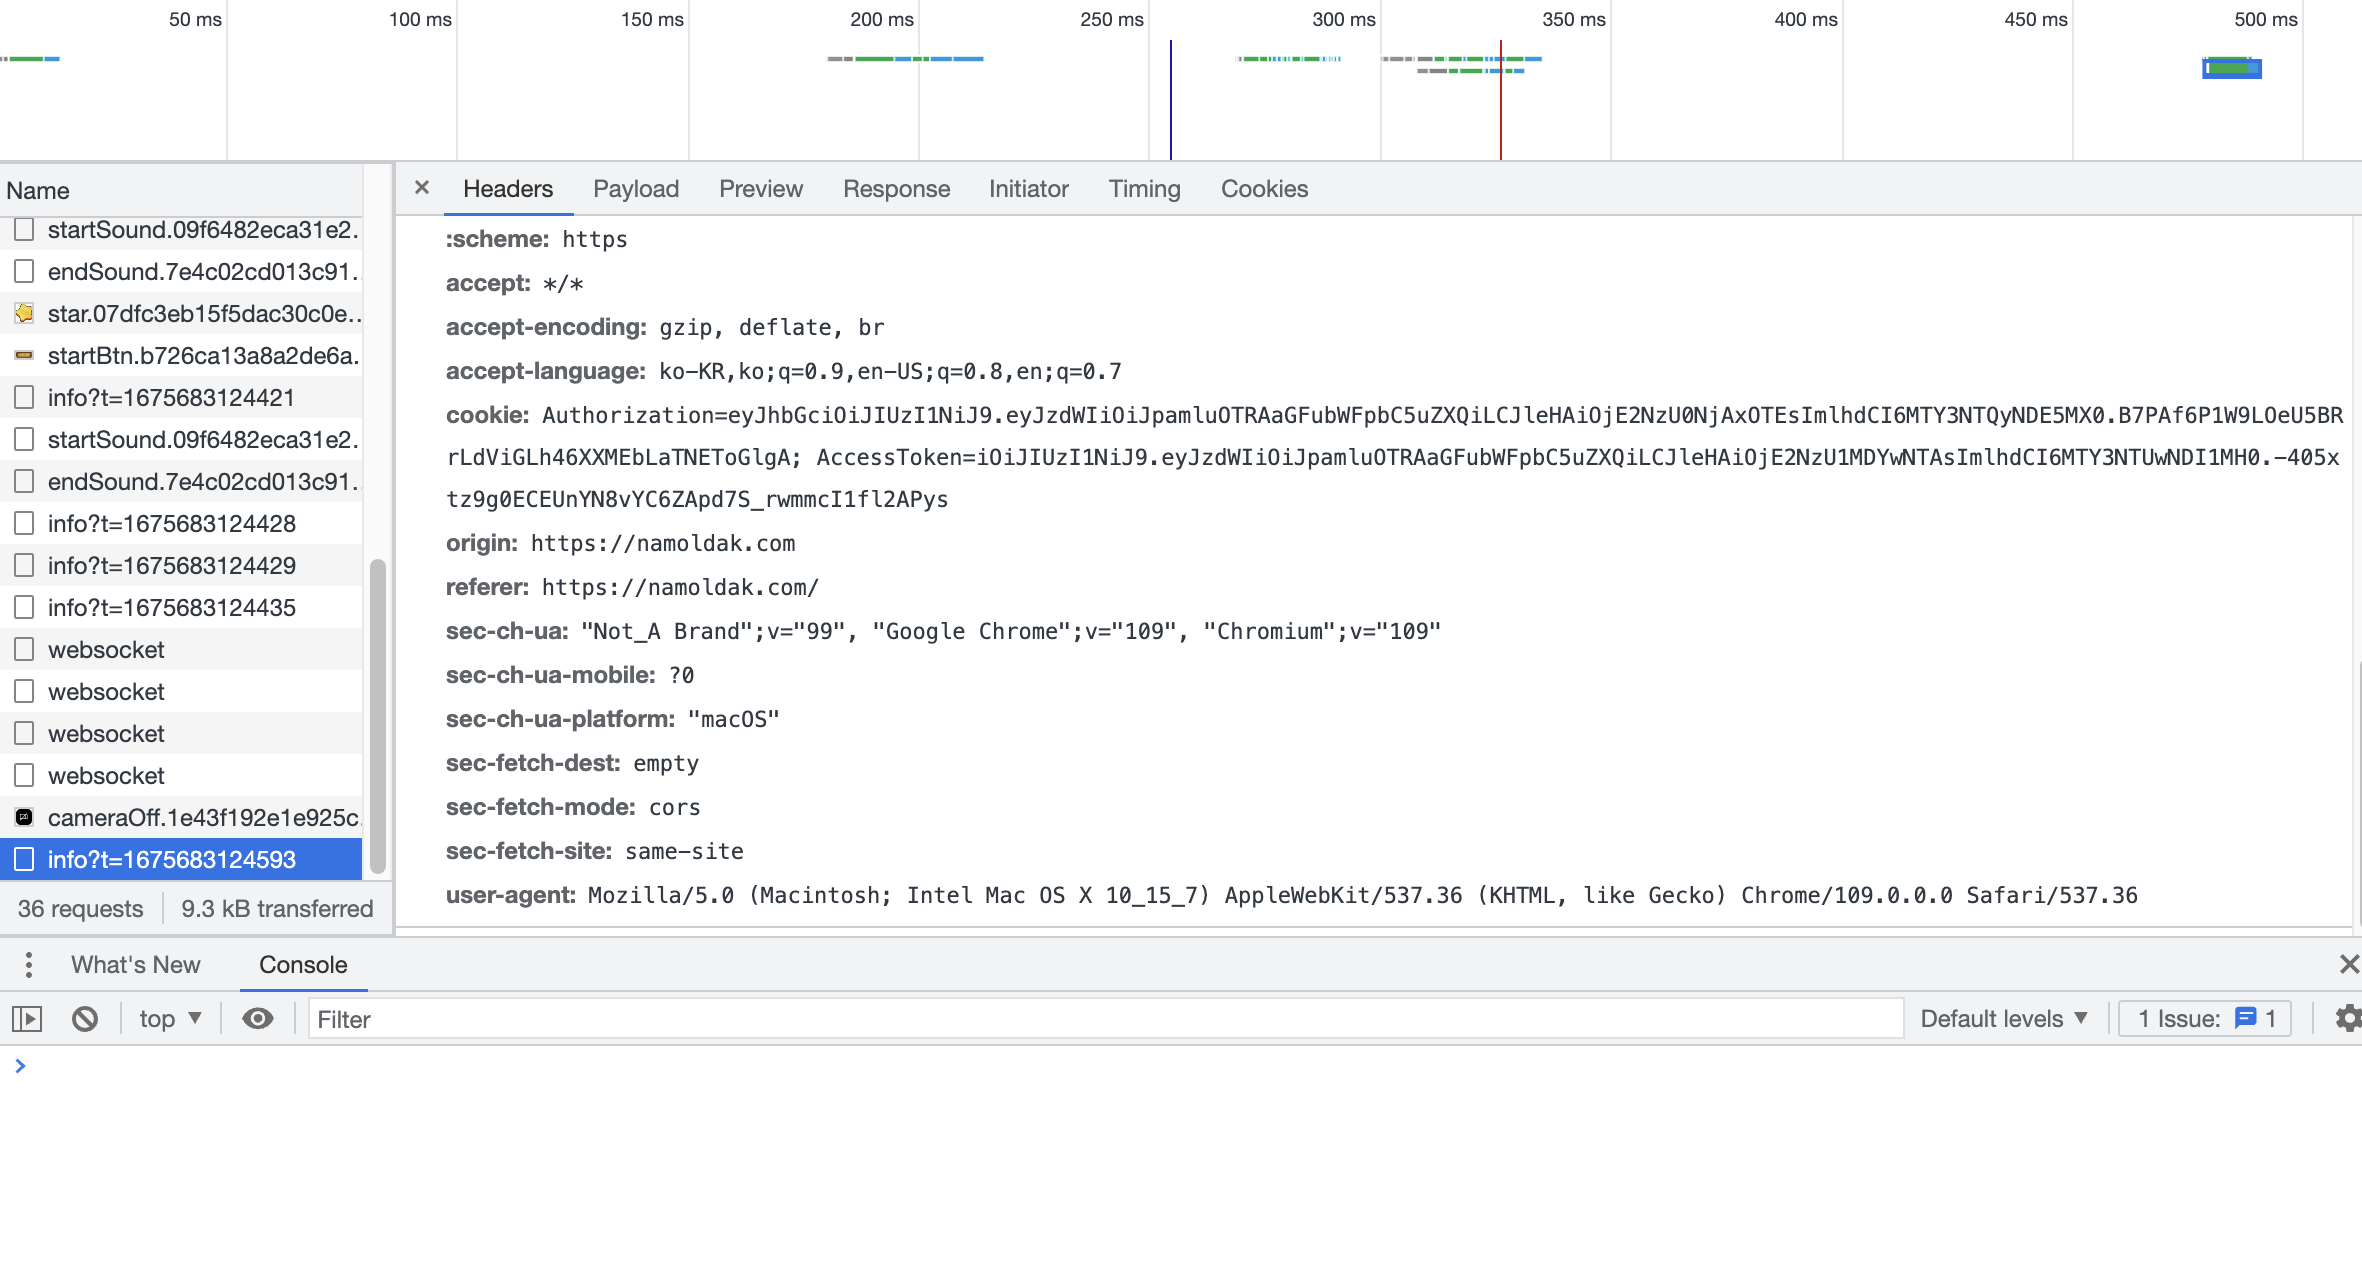Screen dimensions: 2362x1282
Task: Open the drawer three-dot menu
Action: pyautogui.click(x=29, y=965)
